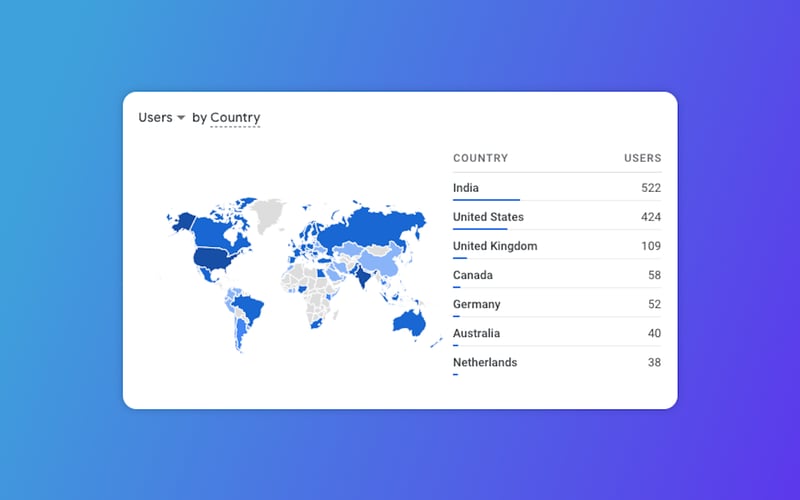The image size is (800, 500).
Task: Select the Netherlands row label
Action: point(485,362)
